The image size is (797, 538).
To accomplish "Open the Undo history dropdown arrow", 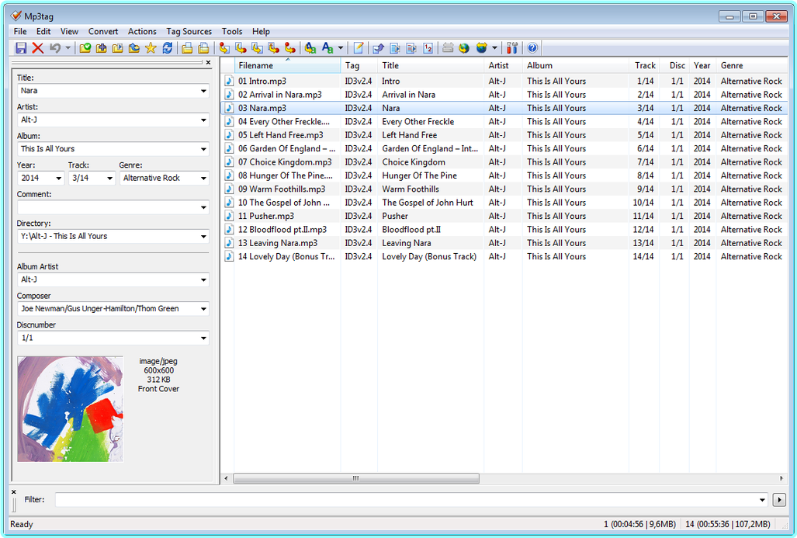I will (68, 48).
